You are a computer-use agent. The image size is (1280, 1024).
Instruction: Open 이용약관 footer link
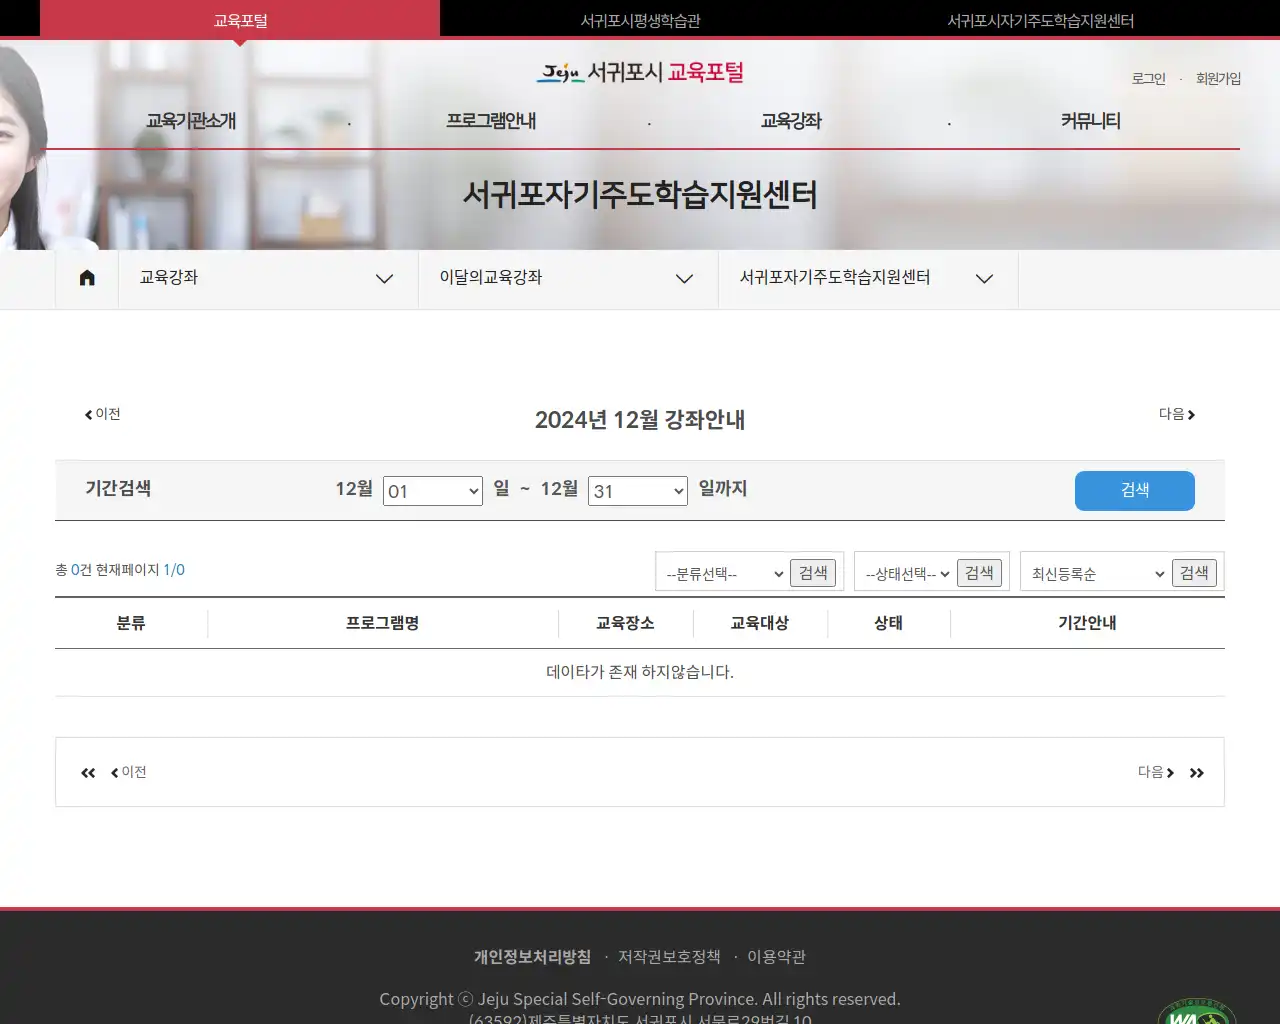click(x=776, y=957)
